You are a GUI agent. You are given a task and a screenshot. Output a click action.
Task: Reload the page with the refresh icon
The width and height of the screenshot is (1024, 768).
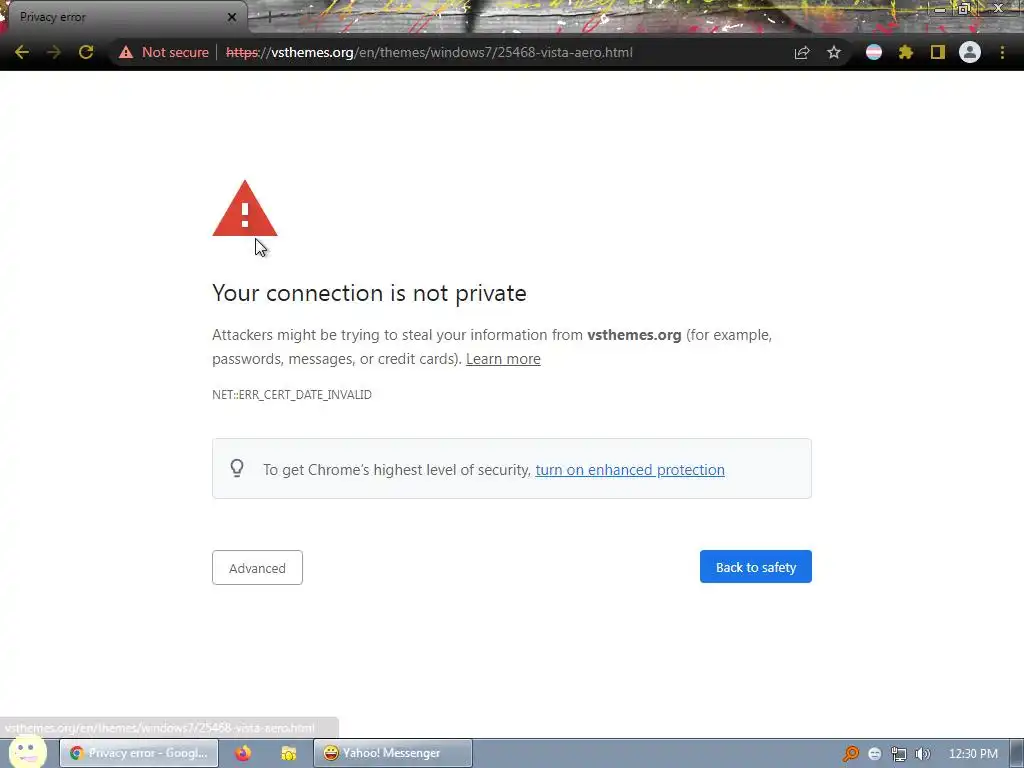click(86, 52)
